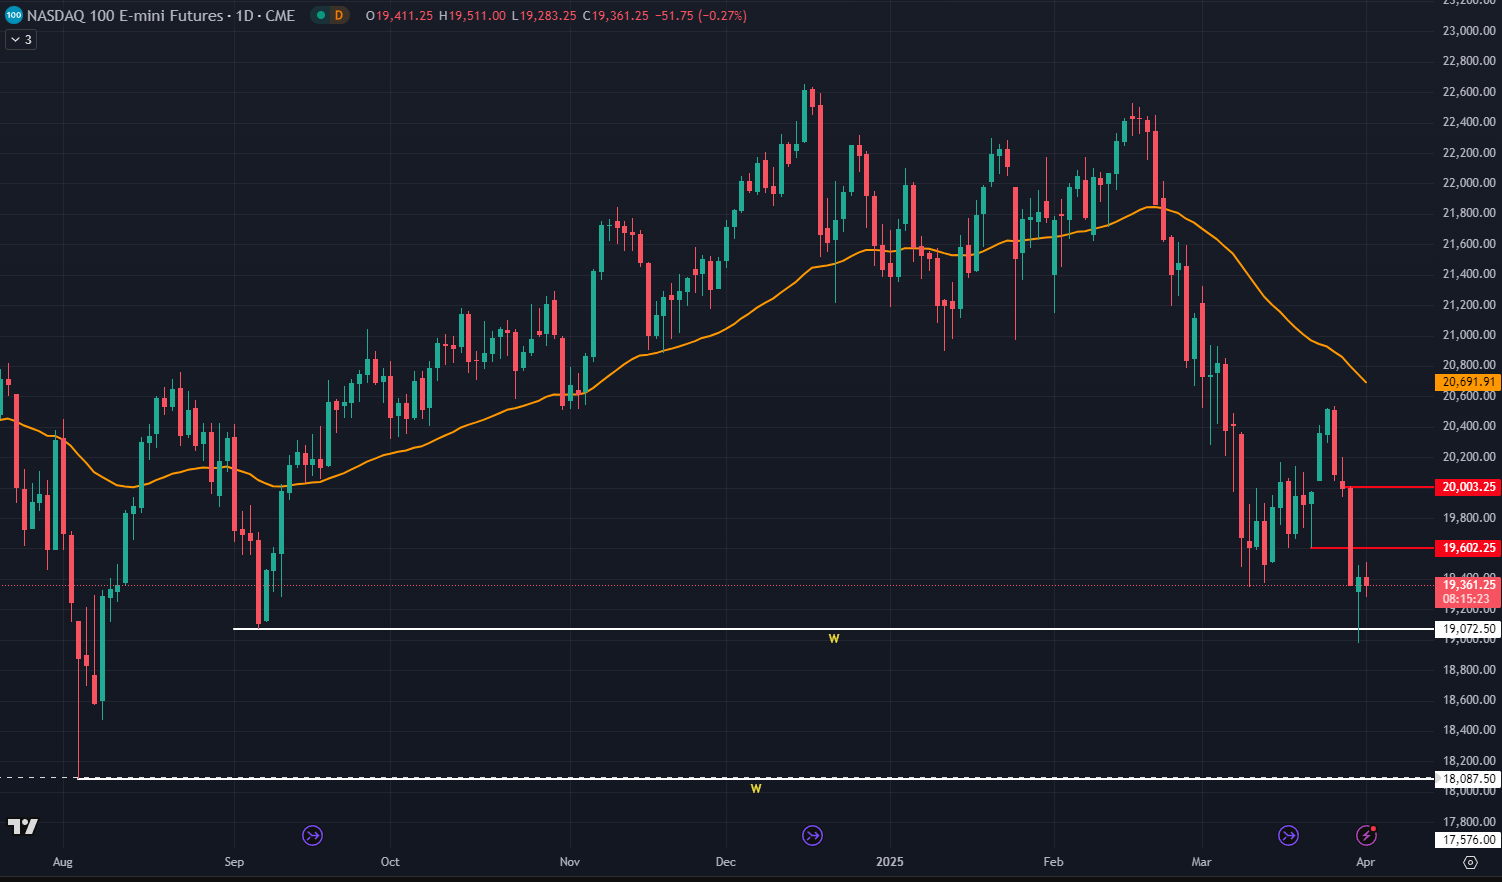Click the 22,600.00 price axis label
Viewport: 1502px width, 882px height.
pyautogui.click(x=1469, y=92)
